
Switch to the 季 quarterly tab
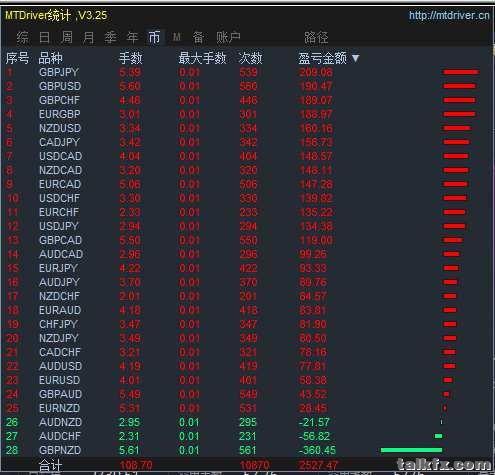110,37
